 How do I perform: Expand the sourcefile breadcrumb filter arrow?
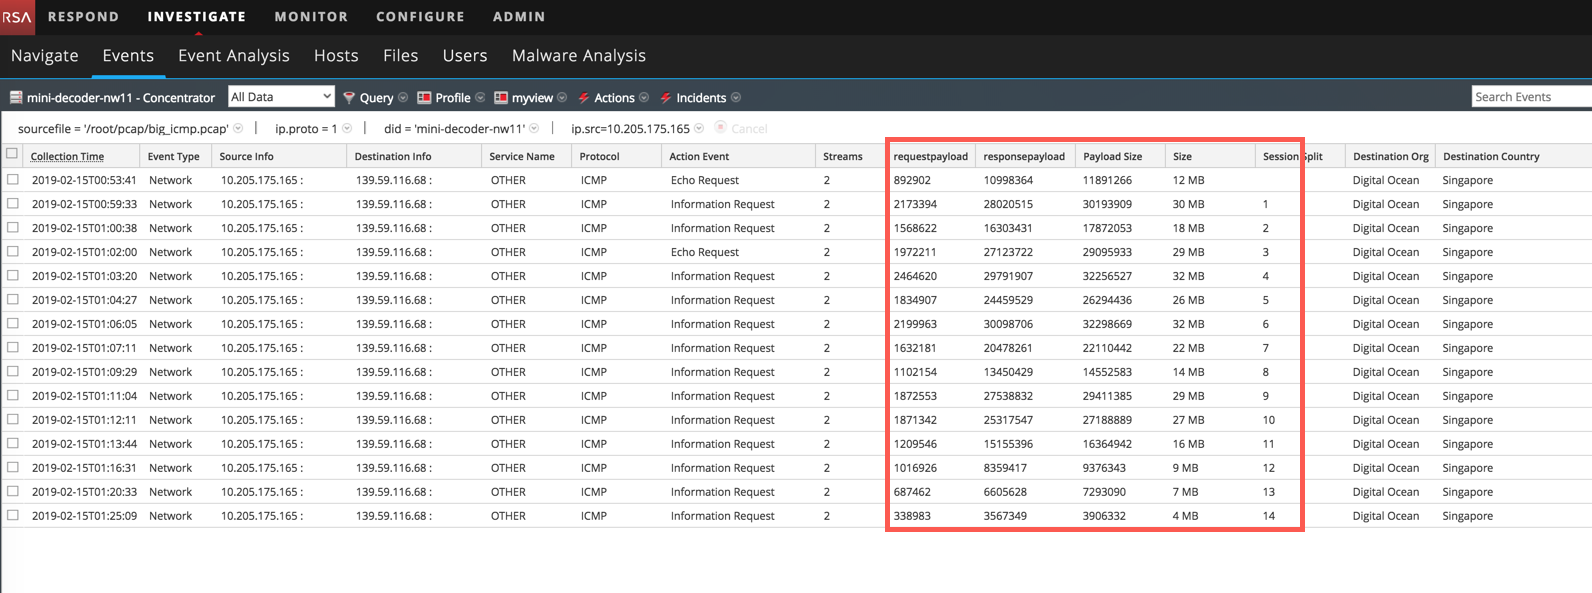click(x=238, y=129)
